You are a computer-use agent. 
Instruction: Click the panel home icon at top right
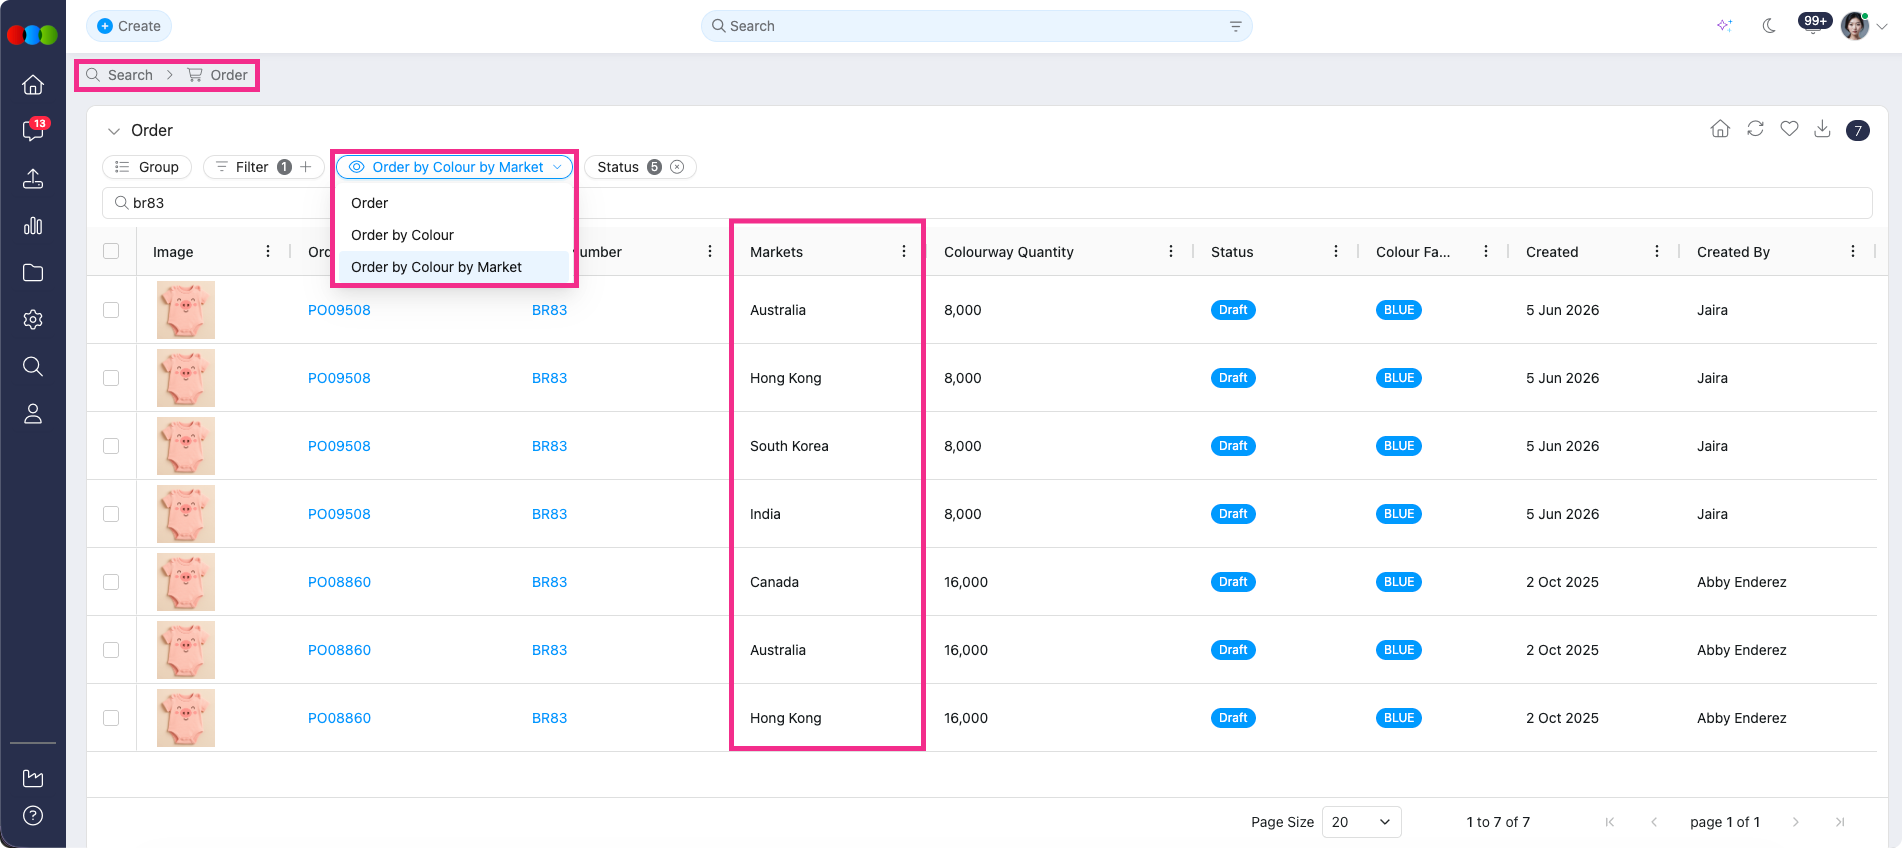coord(1720,129)
